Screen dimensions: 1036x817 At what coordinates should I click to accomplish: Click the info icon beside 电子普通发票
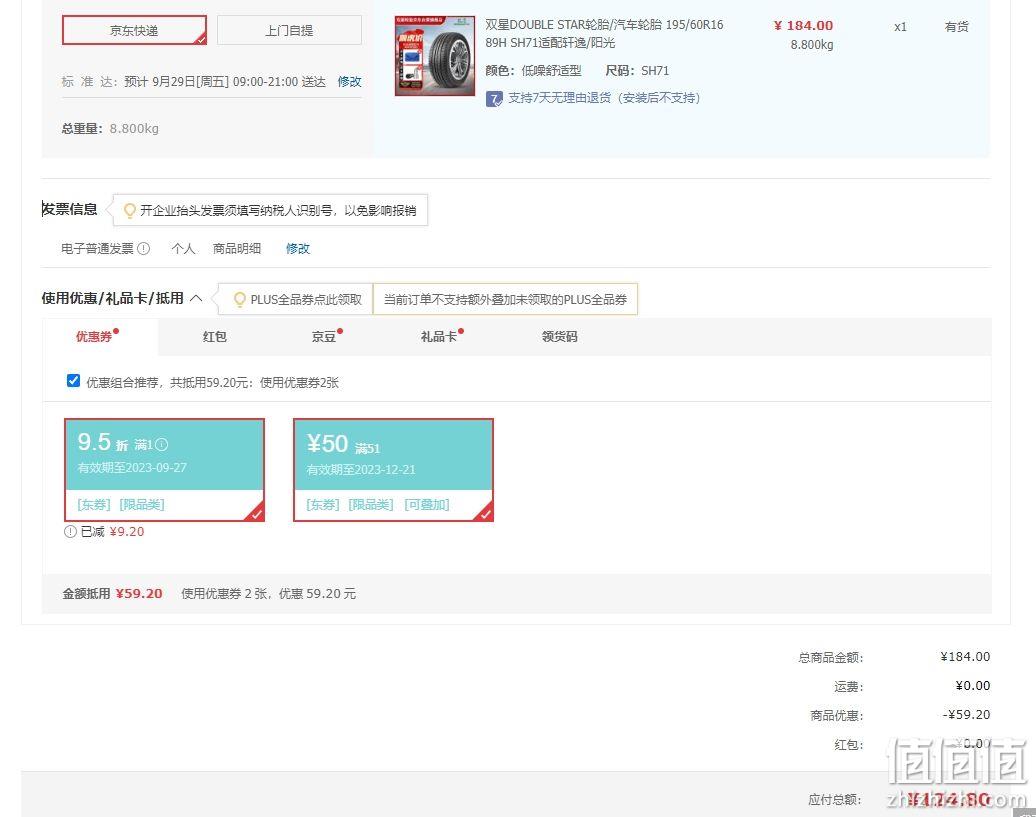click(143, 248)
